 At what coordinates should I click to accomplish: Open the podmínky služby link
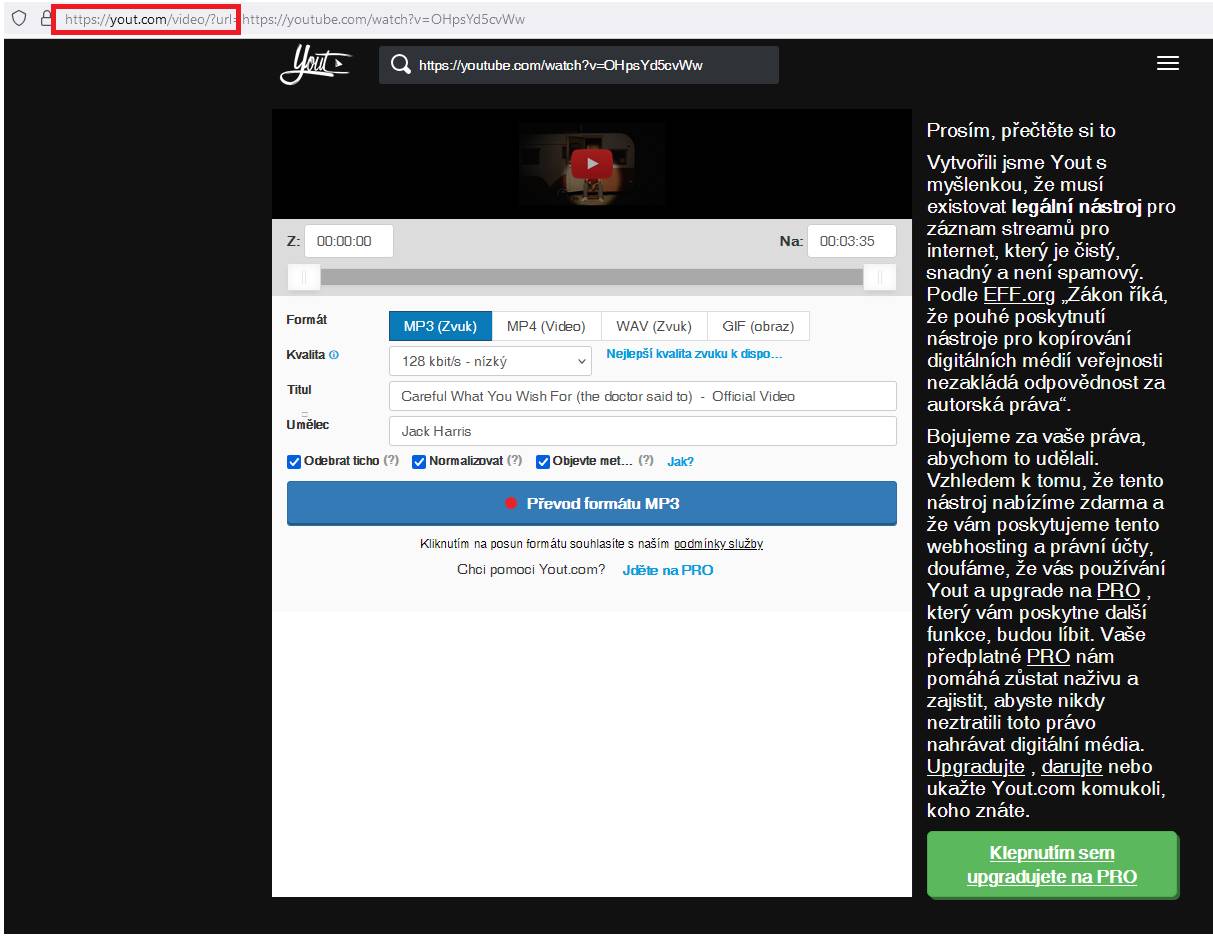pyautogui.click(x=718, y=544)
